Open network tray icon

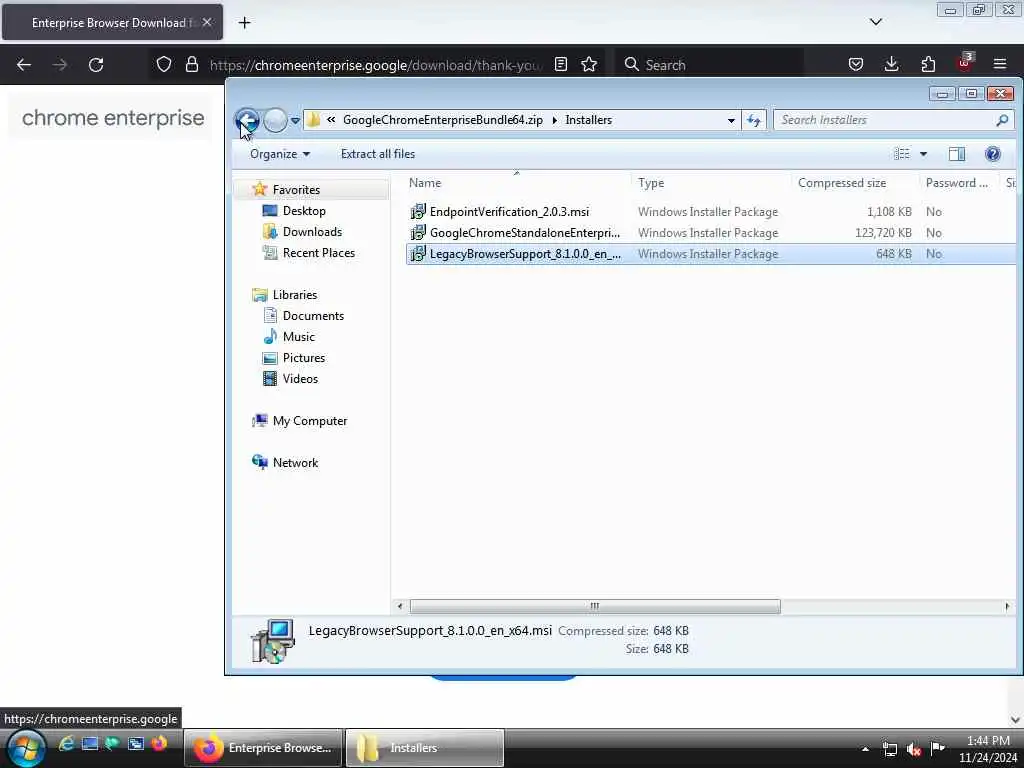coord(889,749)
